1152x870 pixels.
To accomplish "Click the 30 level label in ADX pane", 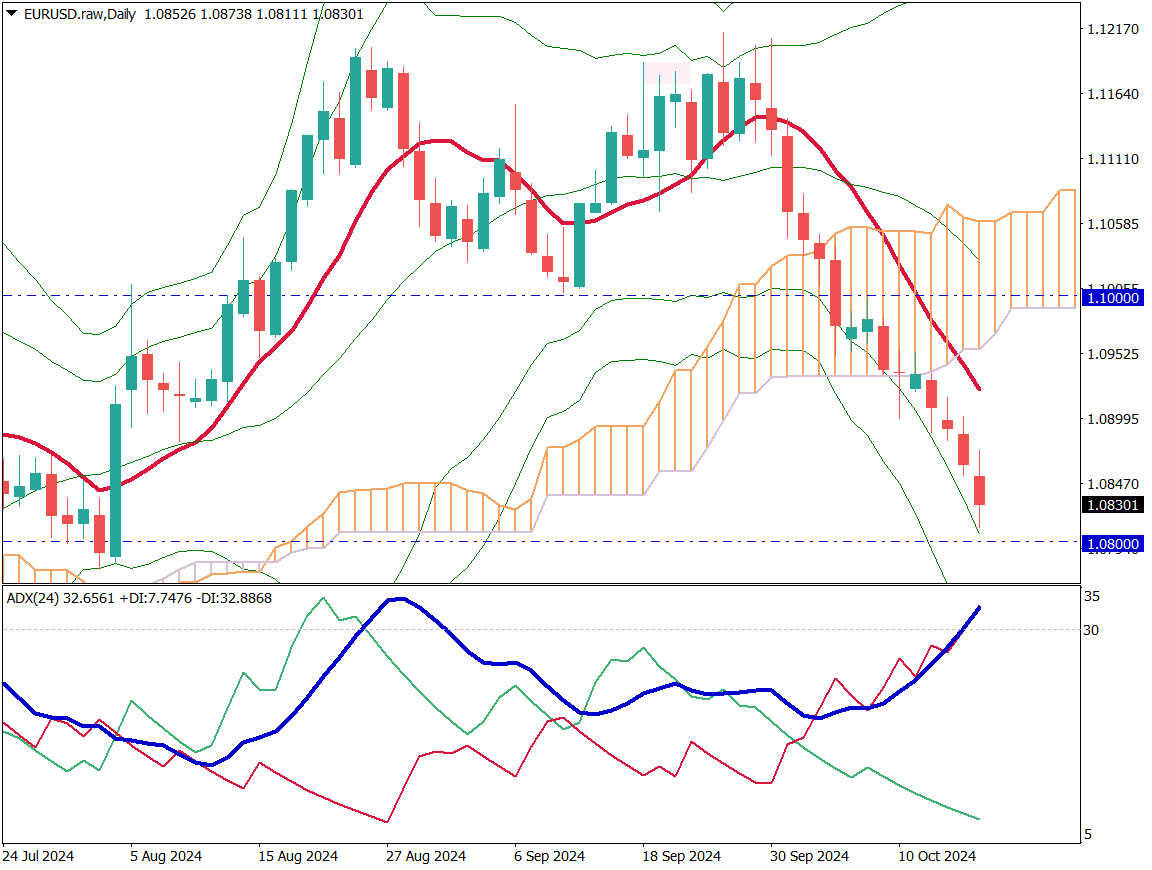I will (x=1092, y=629).
